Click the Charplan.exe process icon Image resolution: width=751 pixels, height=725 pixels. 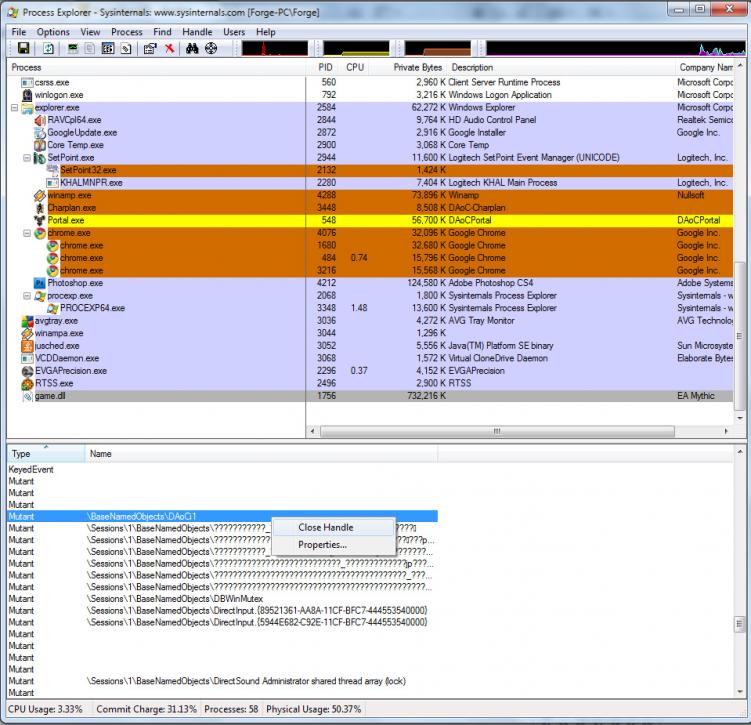pos(40,208)
